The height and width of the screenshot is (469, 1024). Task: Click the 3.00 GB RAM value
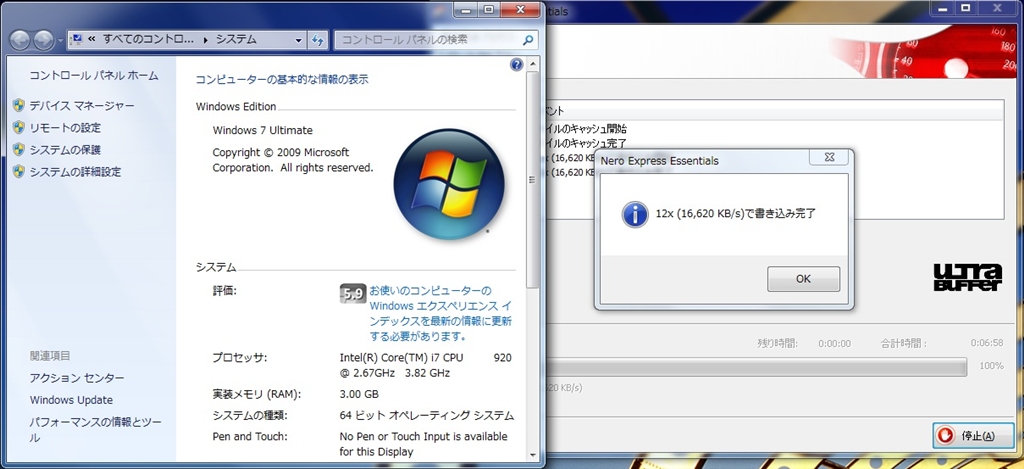[x=359, y=395]
